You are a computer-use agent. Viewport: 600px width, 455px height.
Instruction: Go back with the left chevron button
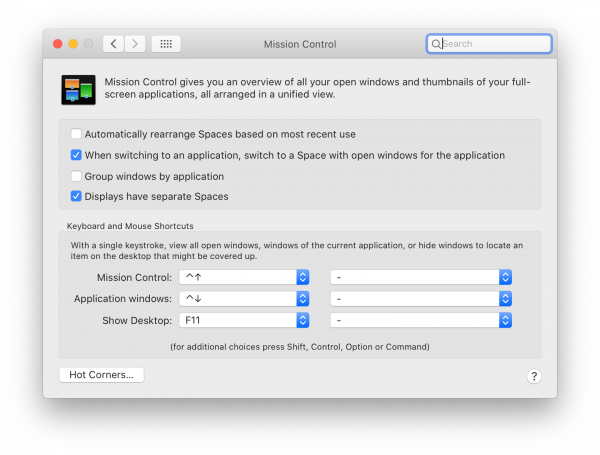(113, 44)
